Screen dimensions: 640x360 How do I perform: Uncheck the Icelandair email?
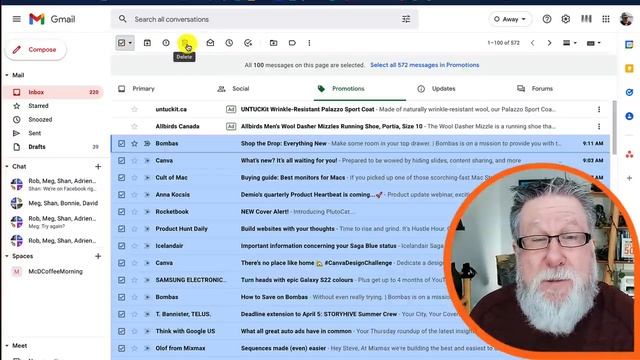(x=122, y=246)
